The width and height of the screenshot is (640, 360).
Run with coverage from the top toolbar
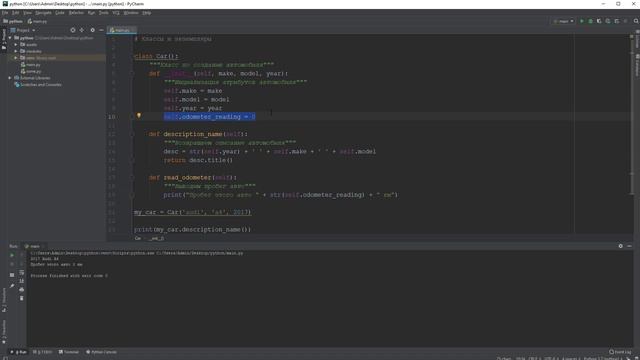599,21
